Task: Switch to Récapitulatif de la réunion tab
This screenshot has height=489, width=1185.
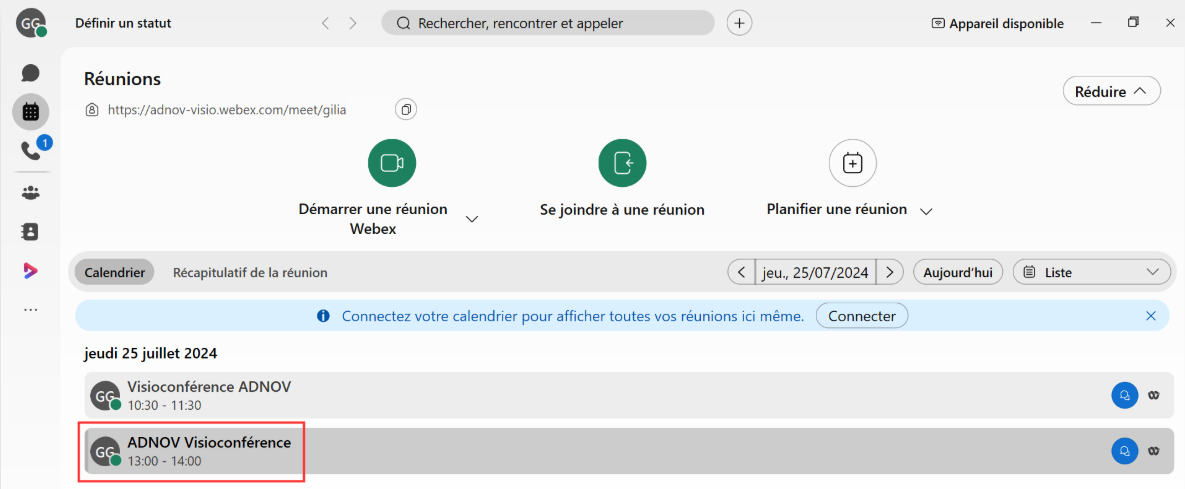Action: 250,272
